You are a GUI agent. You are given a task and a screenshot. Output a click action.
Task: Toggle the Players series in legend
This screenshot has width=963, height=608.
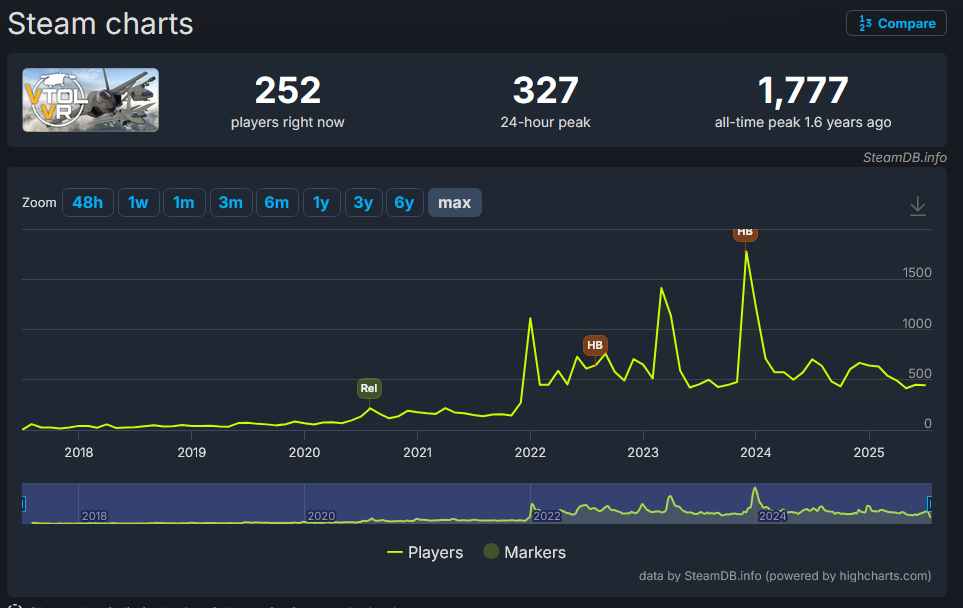point(425,552)
